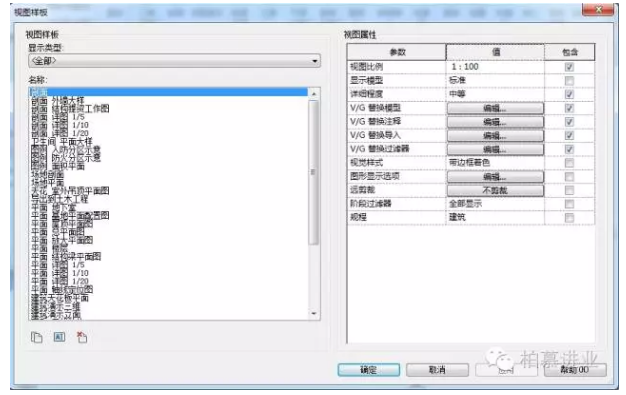
Task: Click the 值 column header
Action: (x=495, y=52)
